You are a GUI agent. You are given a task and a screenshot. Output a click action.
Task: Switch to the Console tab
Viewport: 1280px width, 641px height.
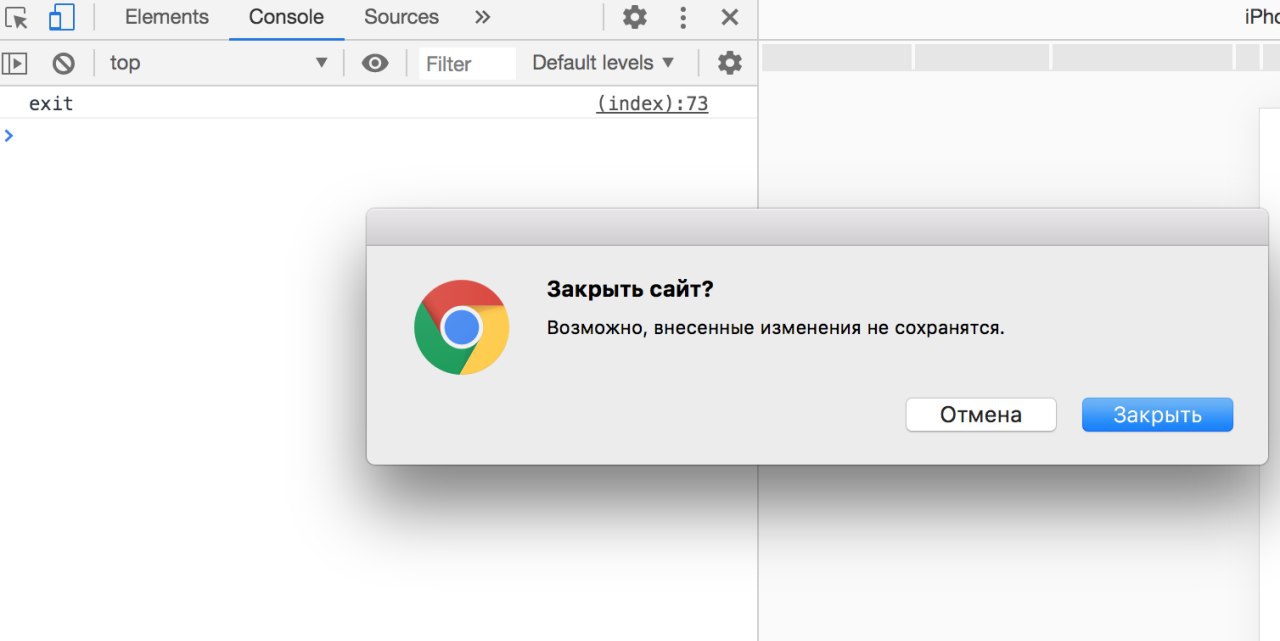pos(286,17)
